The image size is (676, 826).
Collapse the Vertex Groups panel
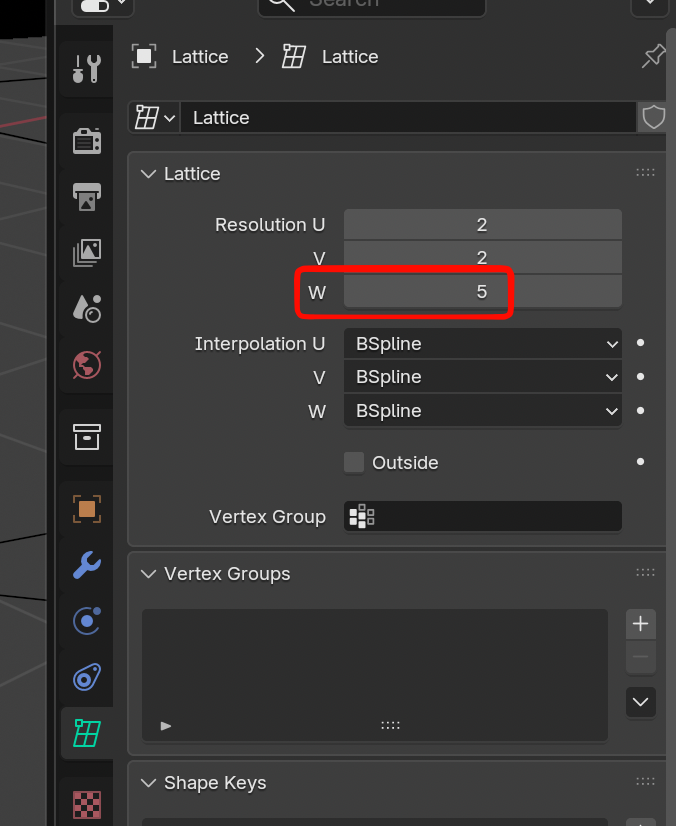click(150, 574)
